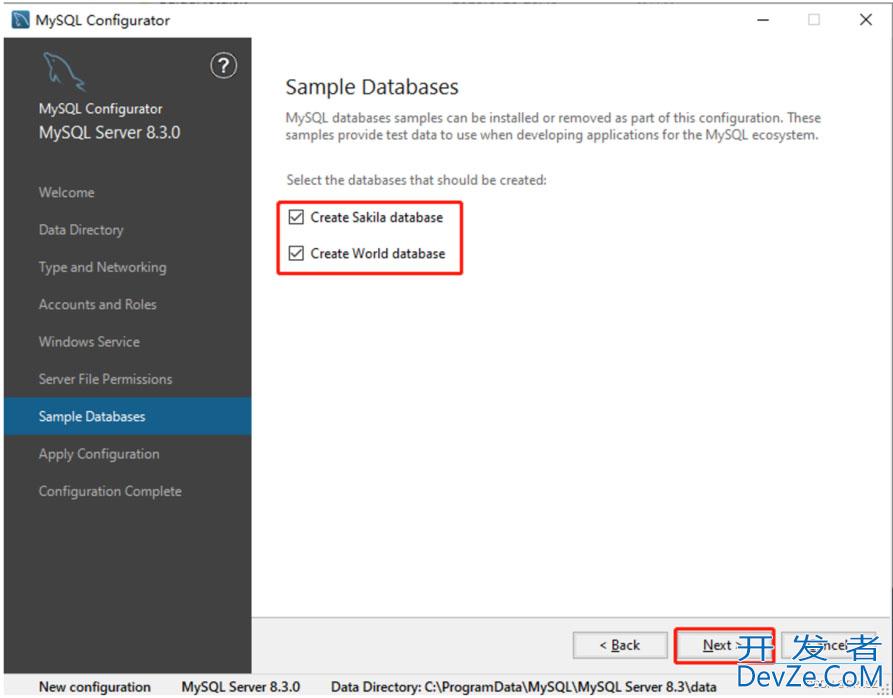Toggle Create World database checkbox
The image size is (893, 698).
point(296,253)
